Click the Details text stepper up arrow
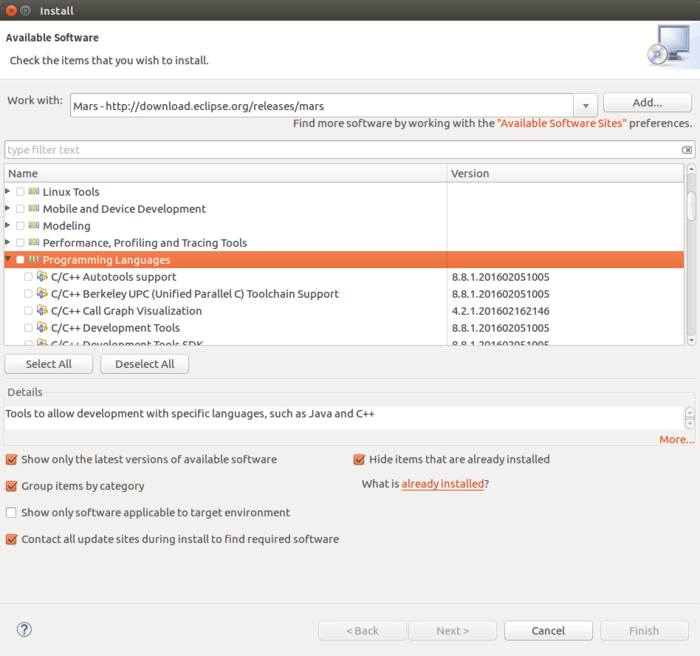Image resolution: width=700 pixels, height=656 pixels. 690,413
